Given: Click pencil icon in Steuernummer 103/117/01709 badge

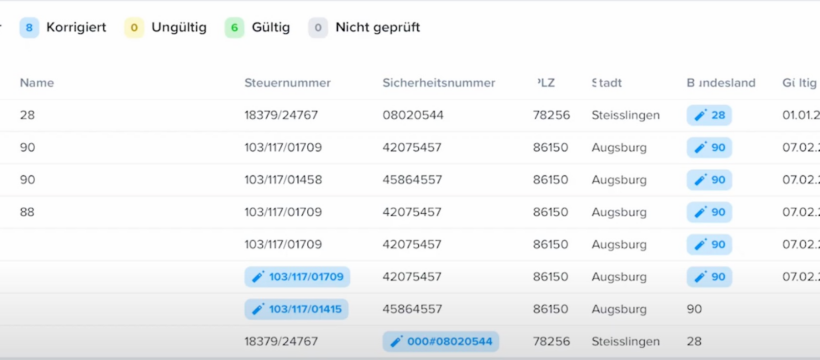Looking at the screenshot, I should coord(258,277).
